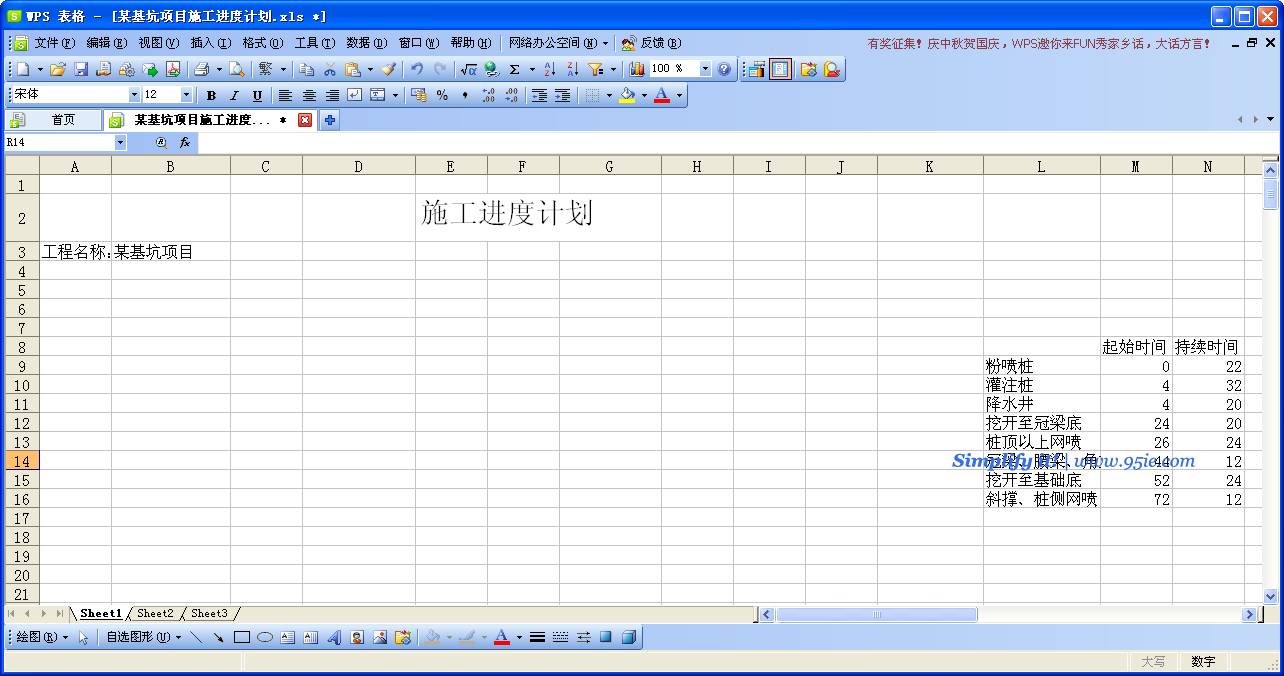Click the yellow fill color swatch

[x=627, y=95]
